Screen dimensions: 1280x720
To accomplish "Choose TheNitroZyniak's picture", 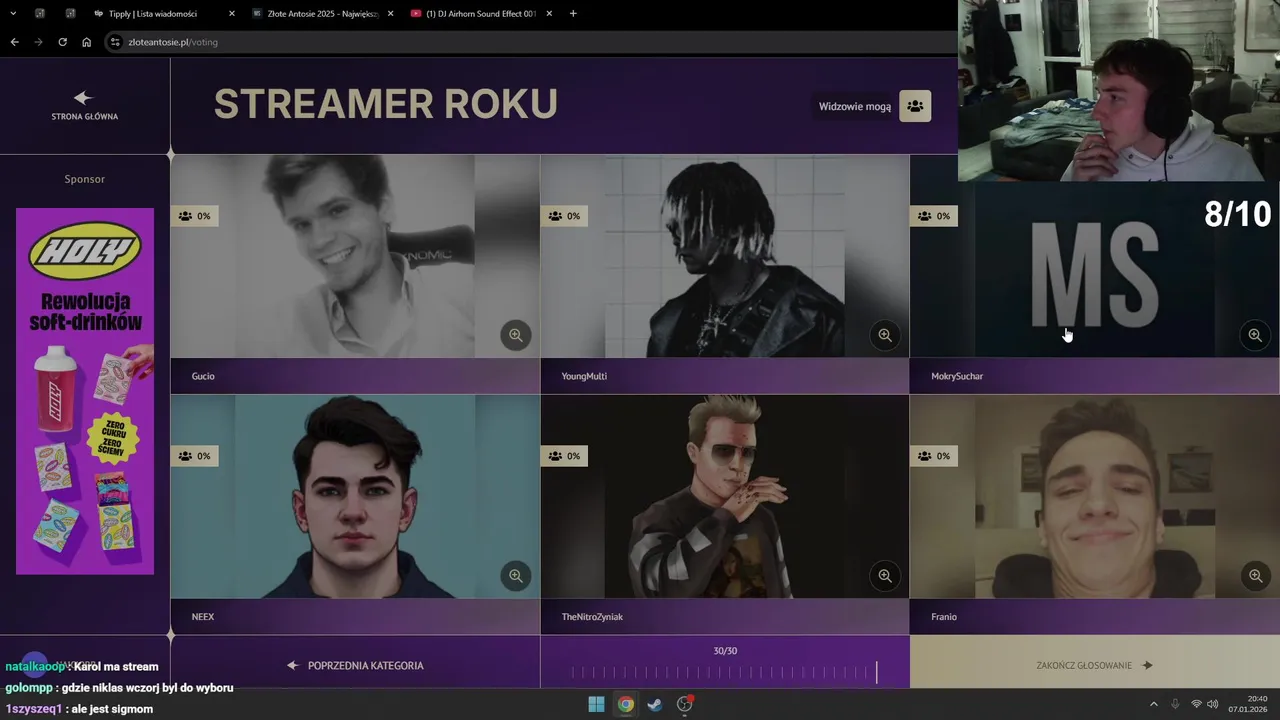I will click(x=725, y=496).
